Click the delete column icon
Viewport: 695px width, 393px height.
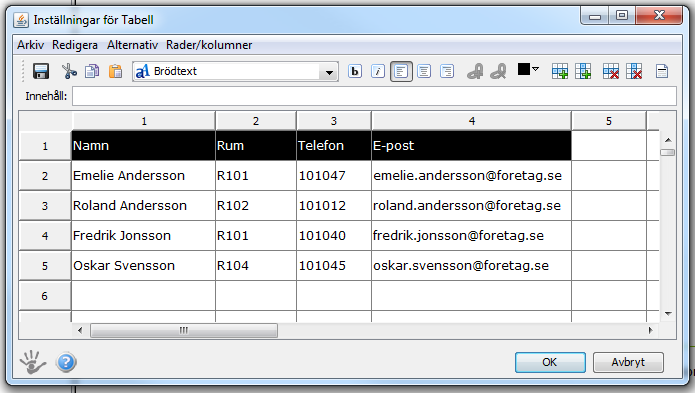(634, 71)
